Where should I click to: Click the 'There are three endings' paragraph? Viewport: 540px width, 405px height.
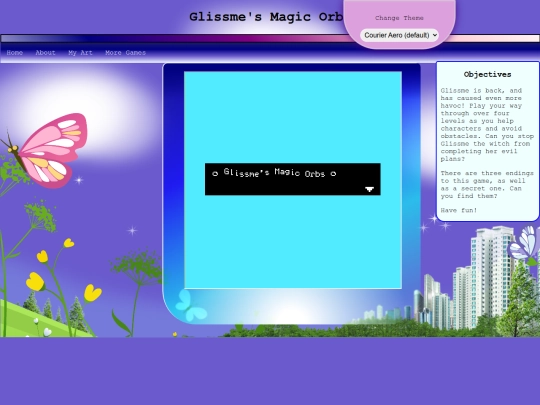487,185
